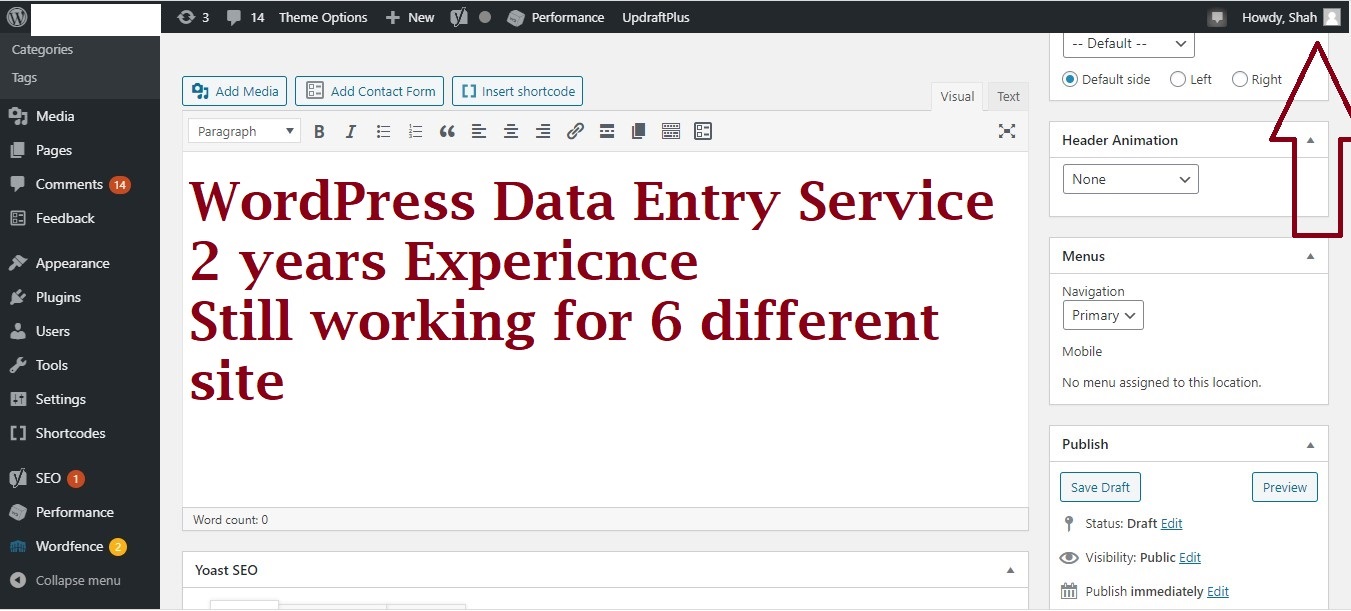Toggle the toolbar keyboard icon
The image size is (1351, 611).
(671, 131)
